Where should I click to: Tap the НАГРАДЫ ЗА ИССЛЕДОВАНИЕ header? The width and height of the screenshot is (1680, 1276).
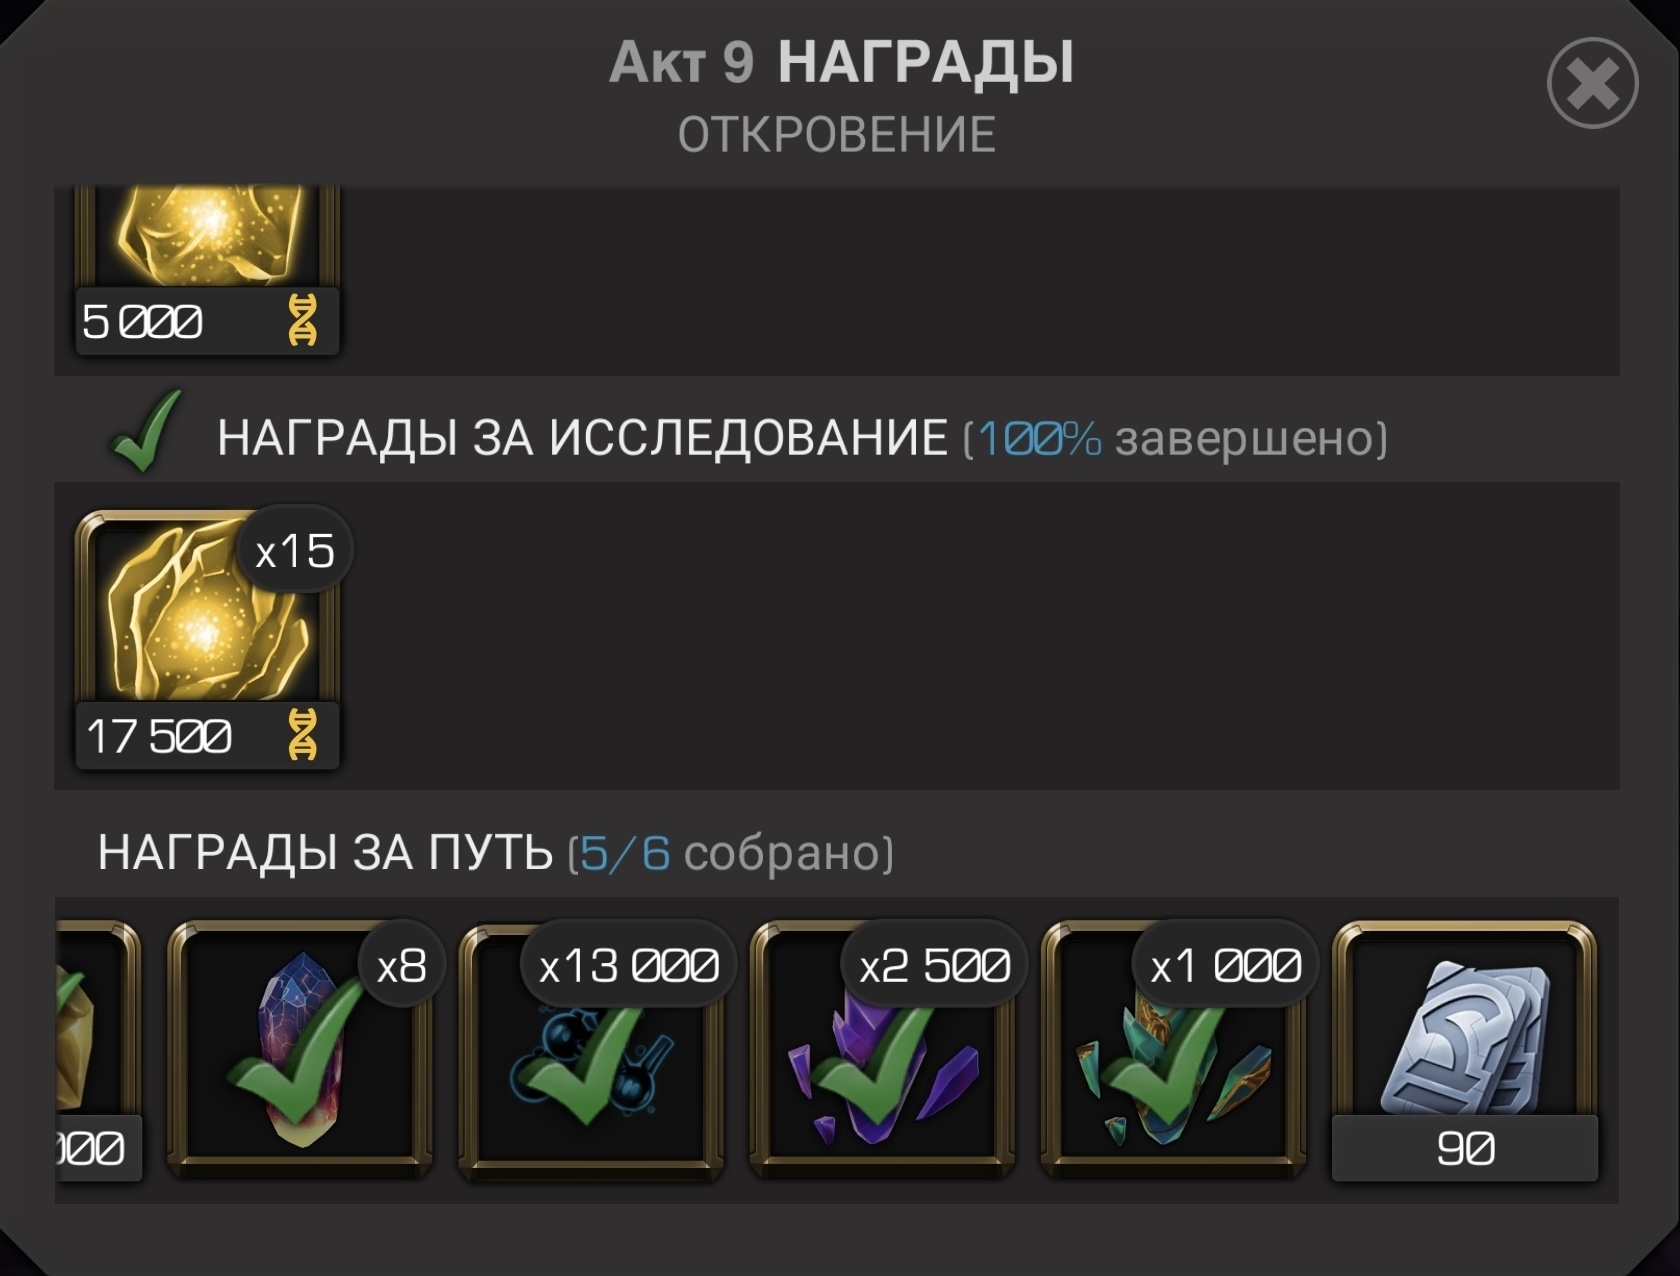click(582, 438)
